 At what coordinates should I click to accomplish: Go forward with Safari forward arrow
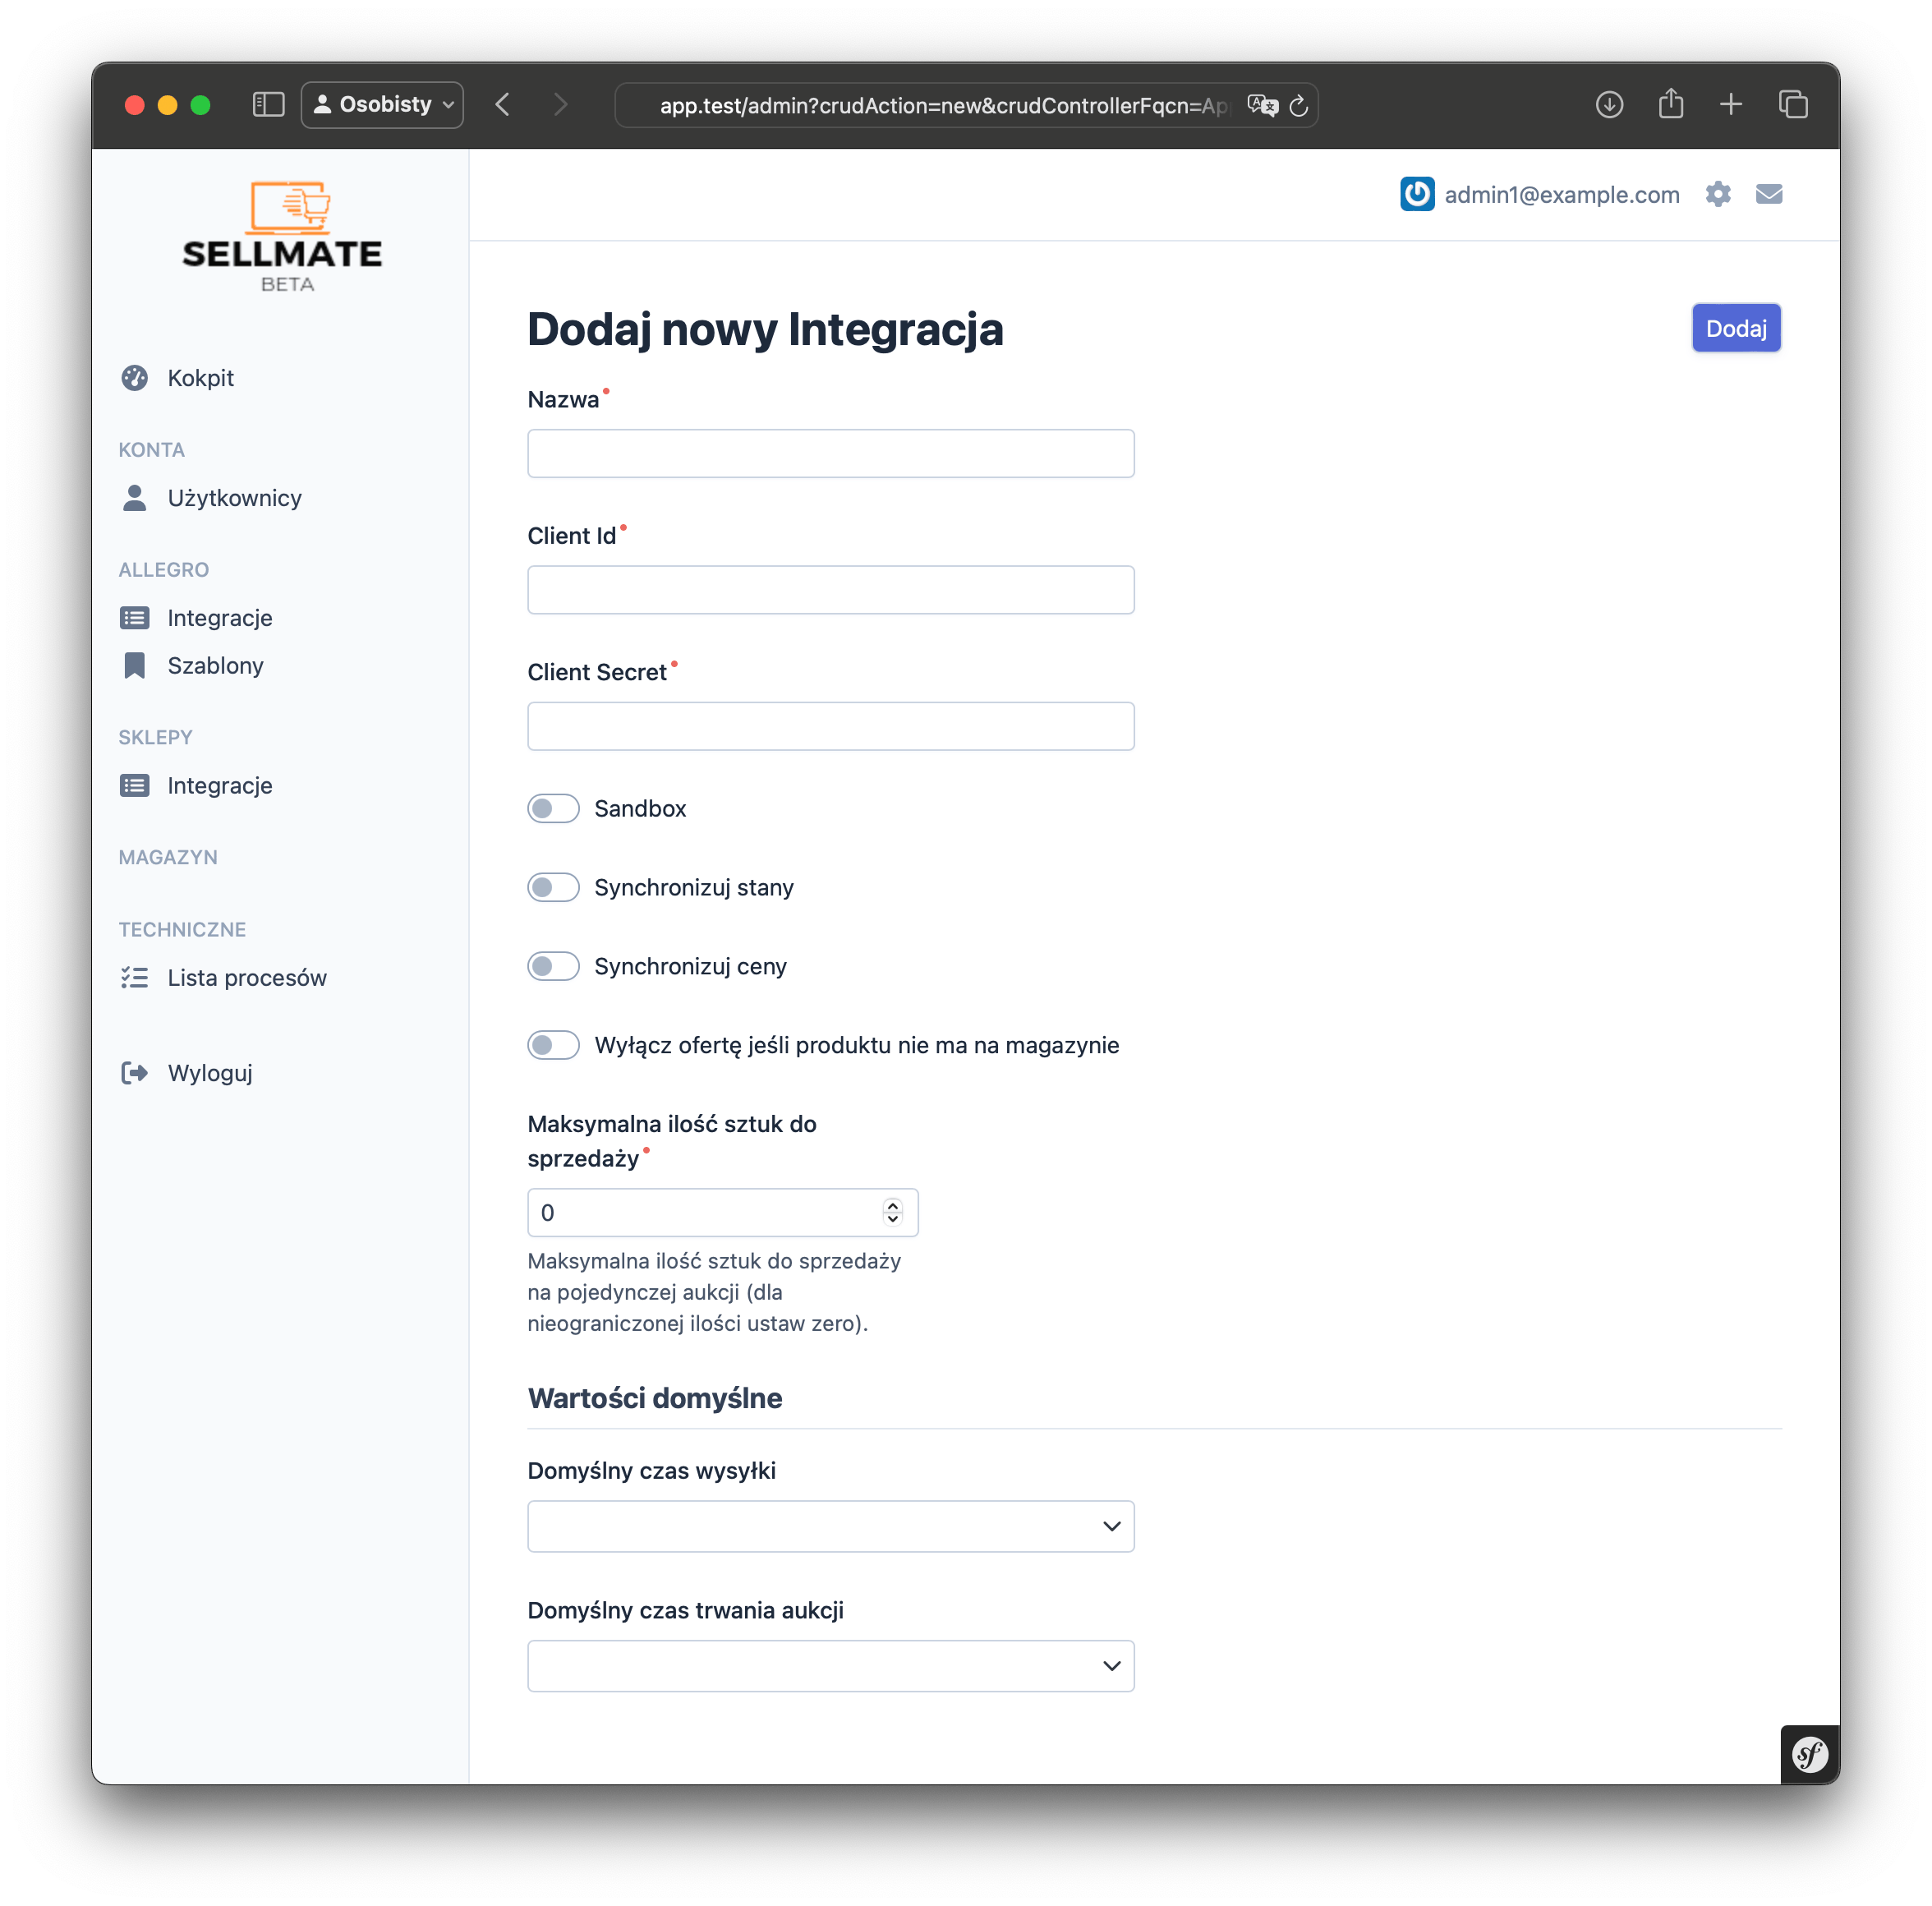pyautogui.click(x=560, y=105)
